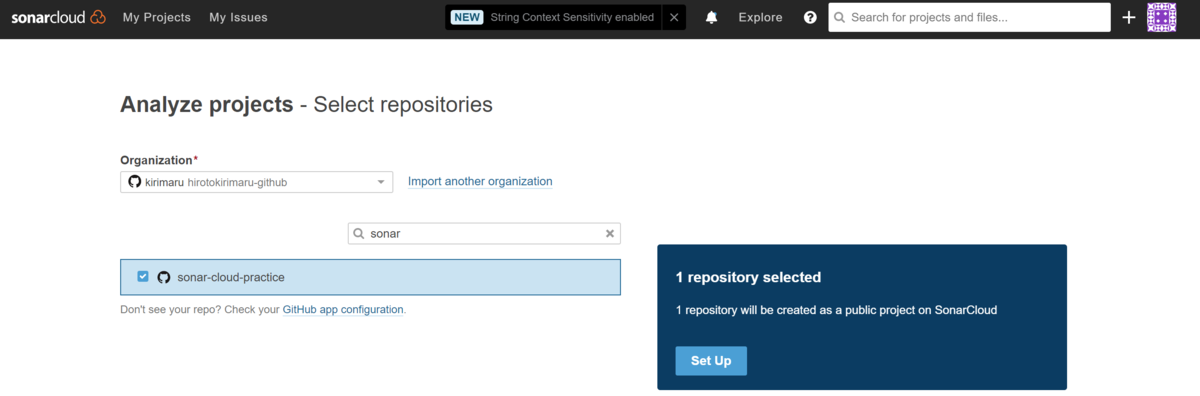Select the sonar-cloud-practice repository name
The height and width of the screenshot is (396, 1200).
point(231,277)
